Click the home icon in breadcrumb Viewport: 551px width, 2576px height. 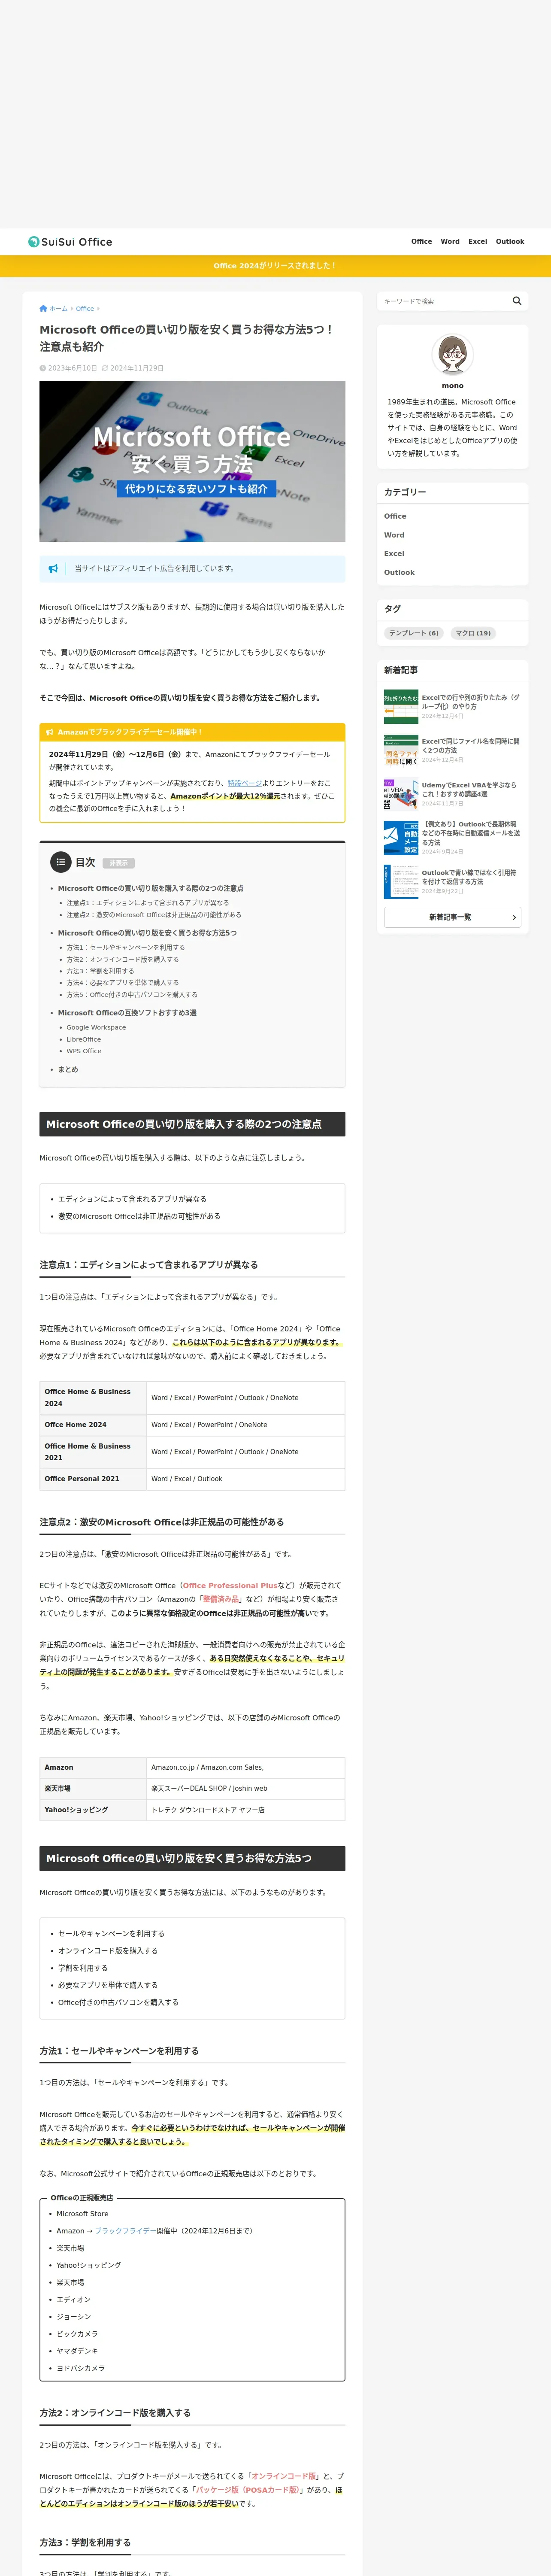[43, 309]
